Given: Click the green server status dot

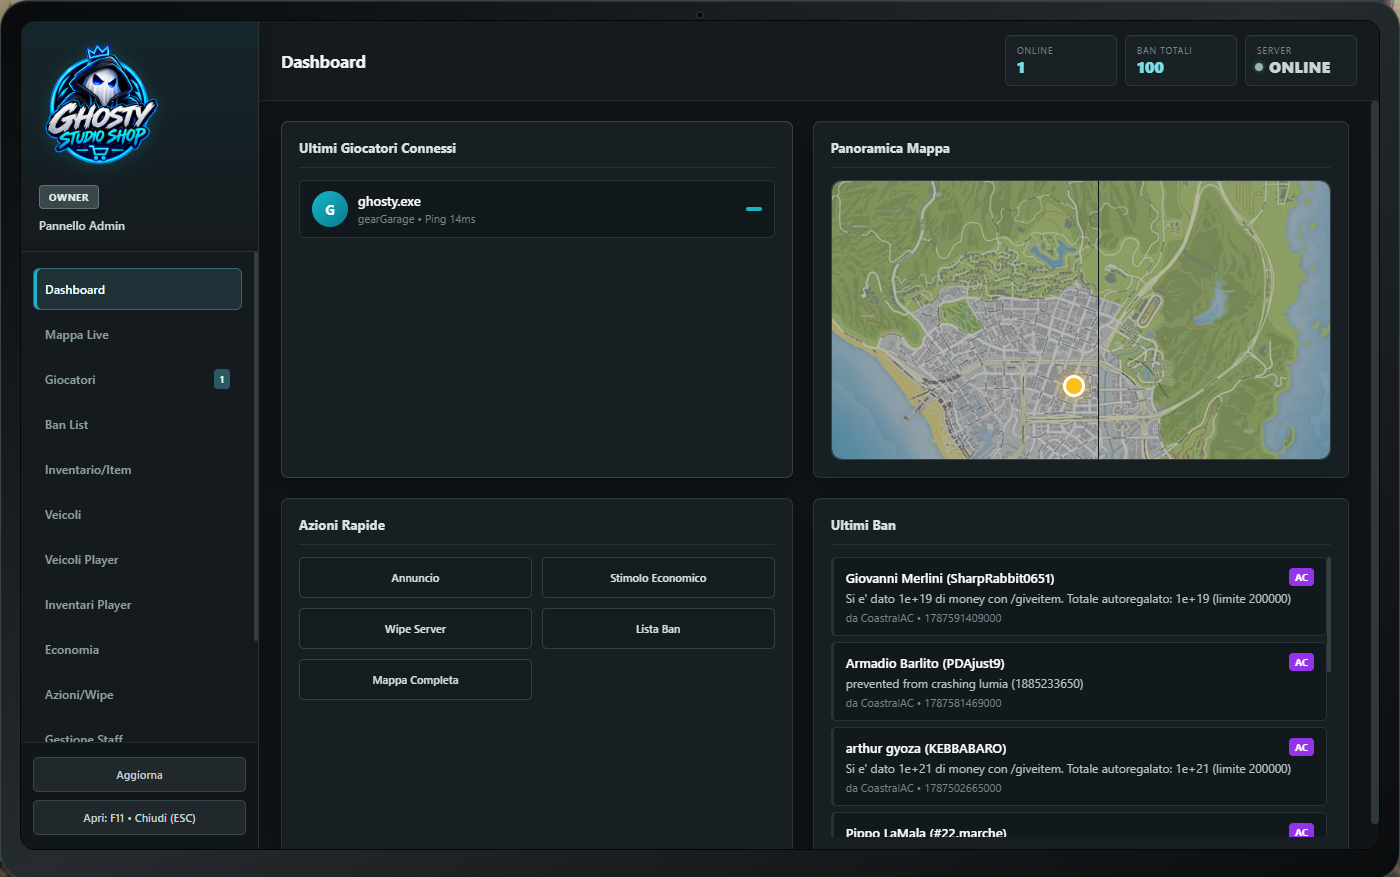Looking at the screenshot, I should coord(1259,68).
